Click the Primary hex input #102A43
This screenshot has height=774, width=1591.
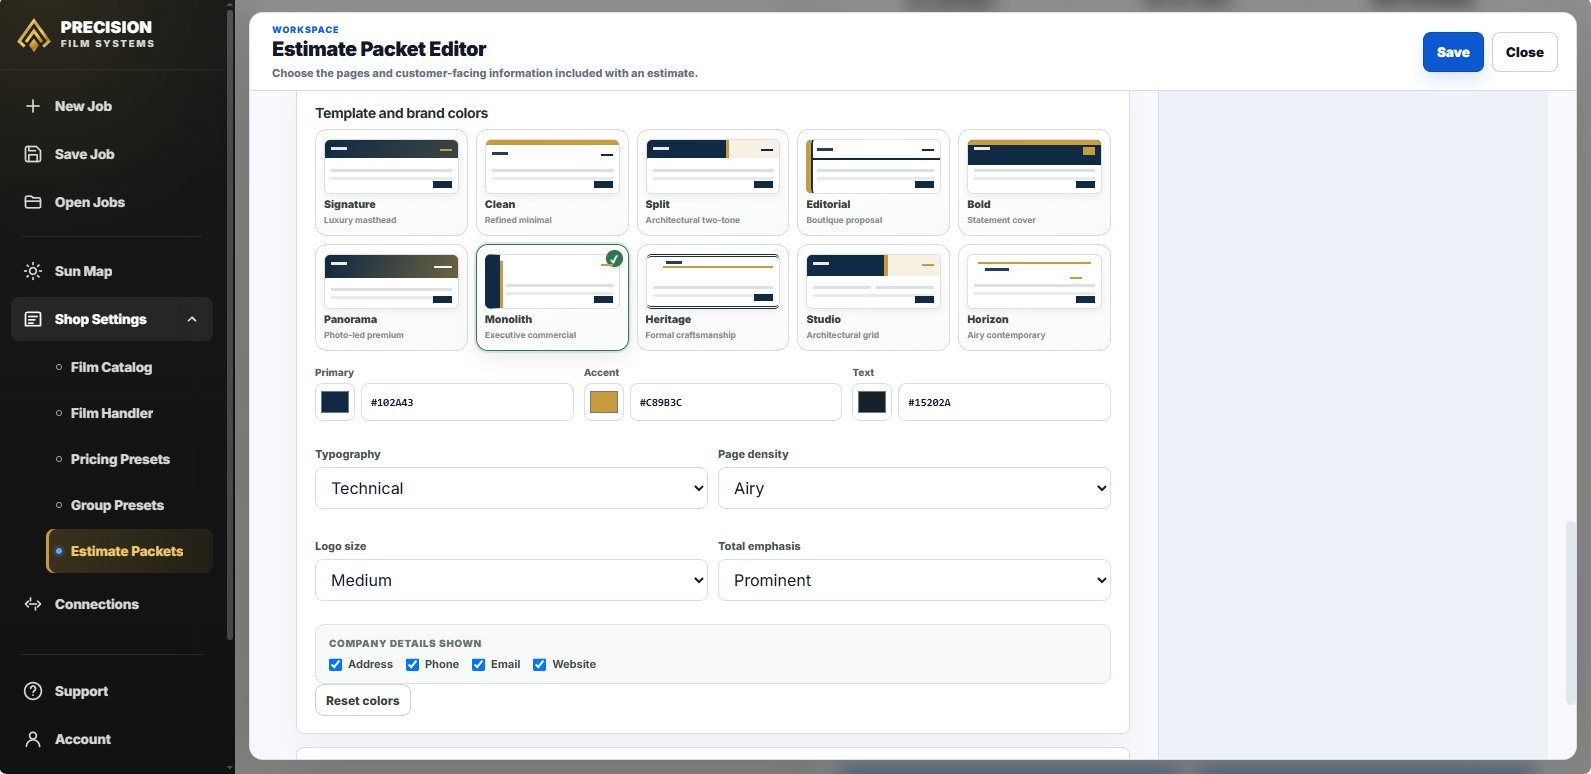click(467, 402)
